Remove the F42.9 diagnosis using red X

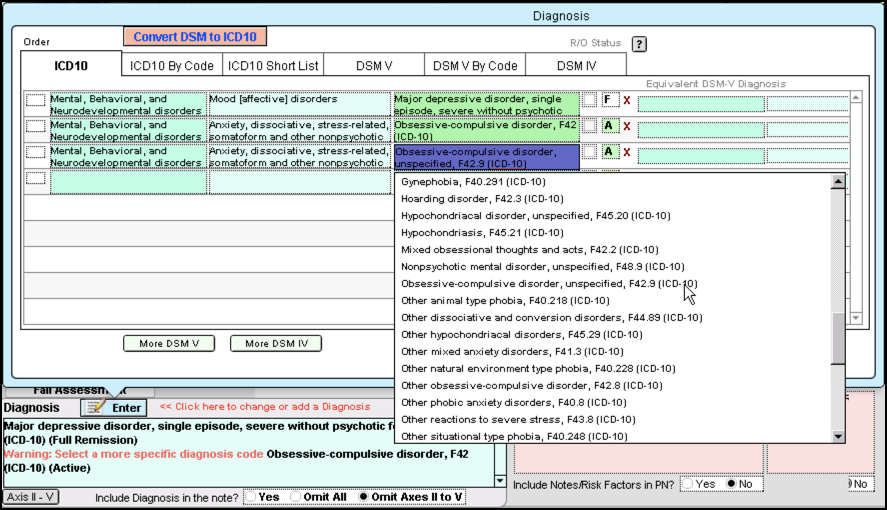click(627, 152)
